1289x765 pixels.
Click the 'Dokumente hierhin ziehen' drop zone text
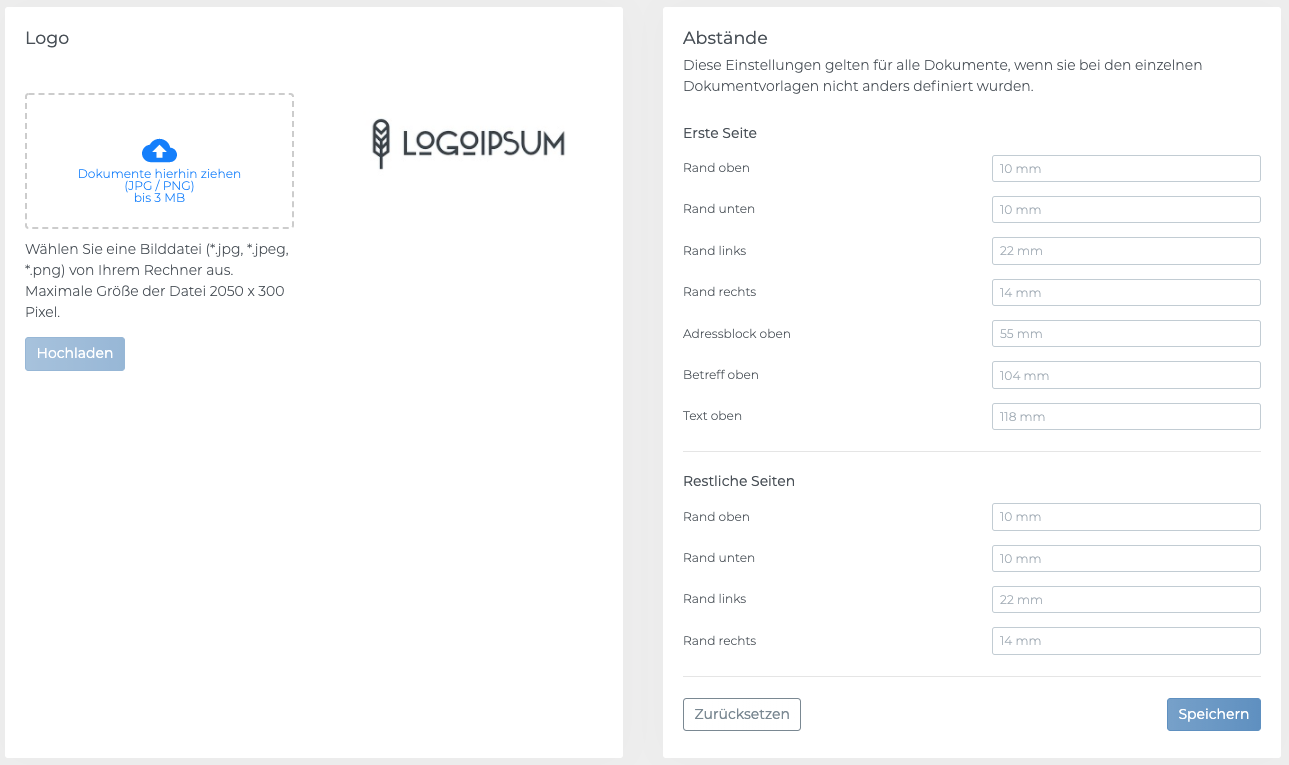(159, 174)
